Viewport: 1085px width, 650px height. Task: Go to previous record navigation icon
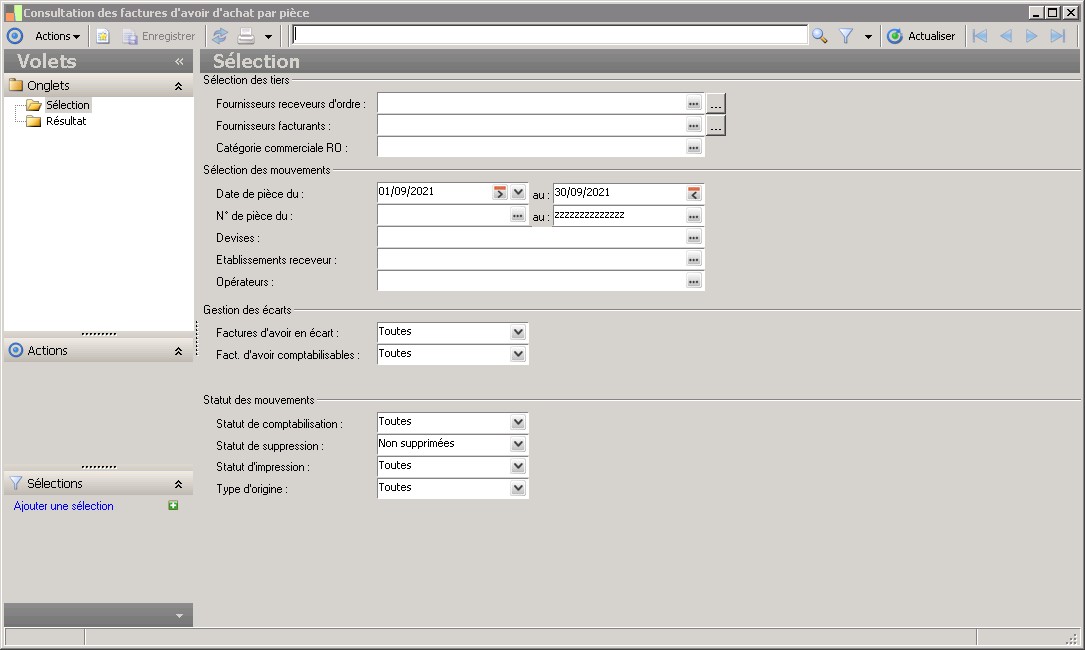1006,36
